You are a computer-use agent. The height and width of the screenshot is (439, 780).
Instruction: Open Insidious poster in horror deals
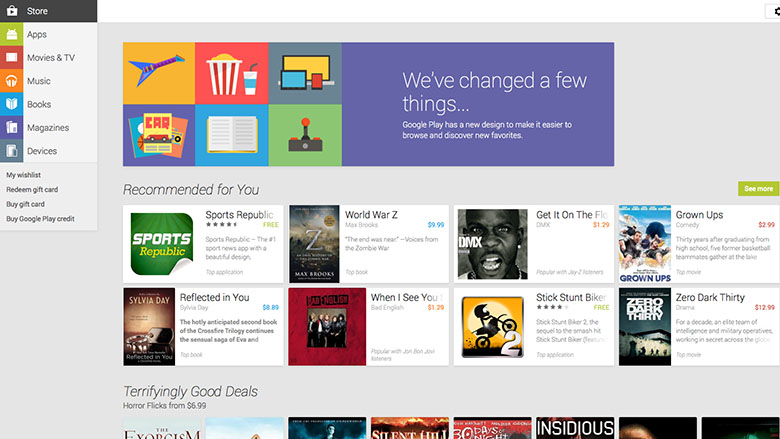tap(575, 428)
